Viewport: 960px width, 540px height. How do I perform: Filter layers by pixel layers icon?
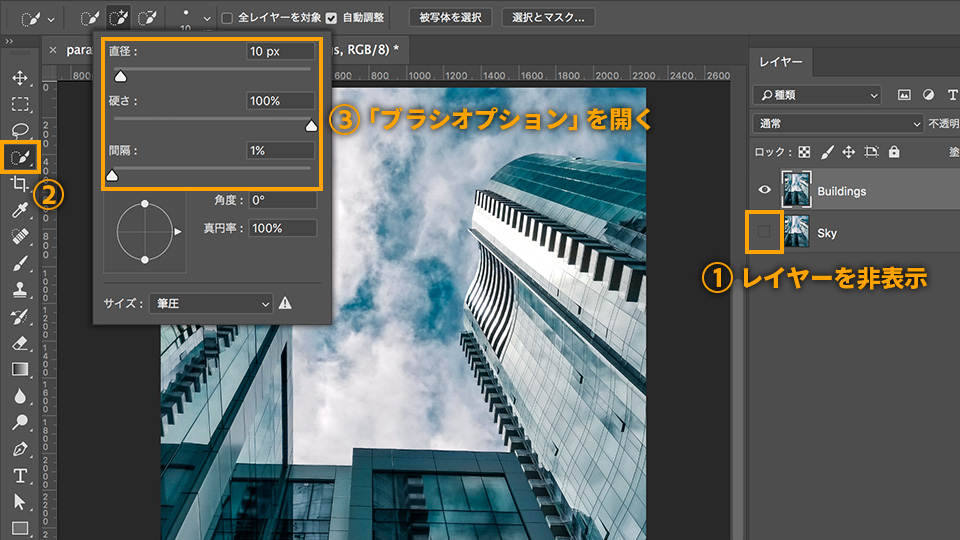pyautogui.click(x=904, y=95)
